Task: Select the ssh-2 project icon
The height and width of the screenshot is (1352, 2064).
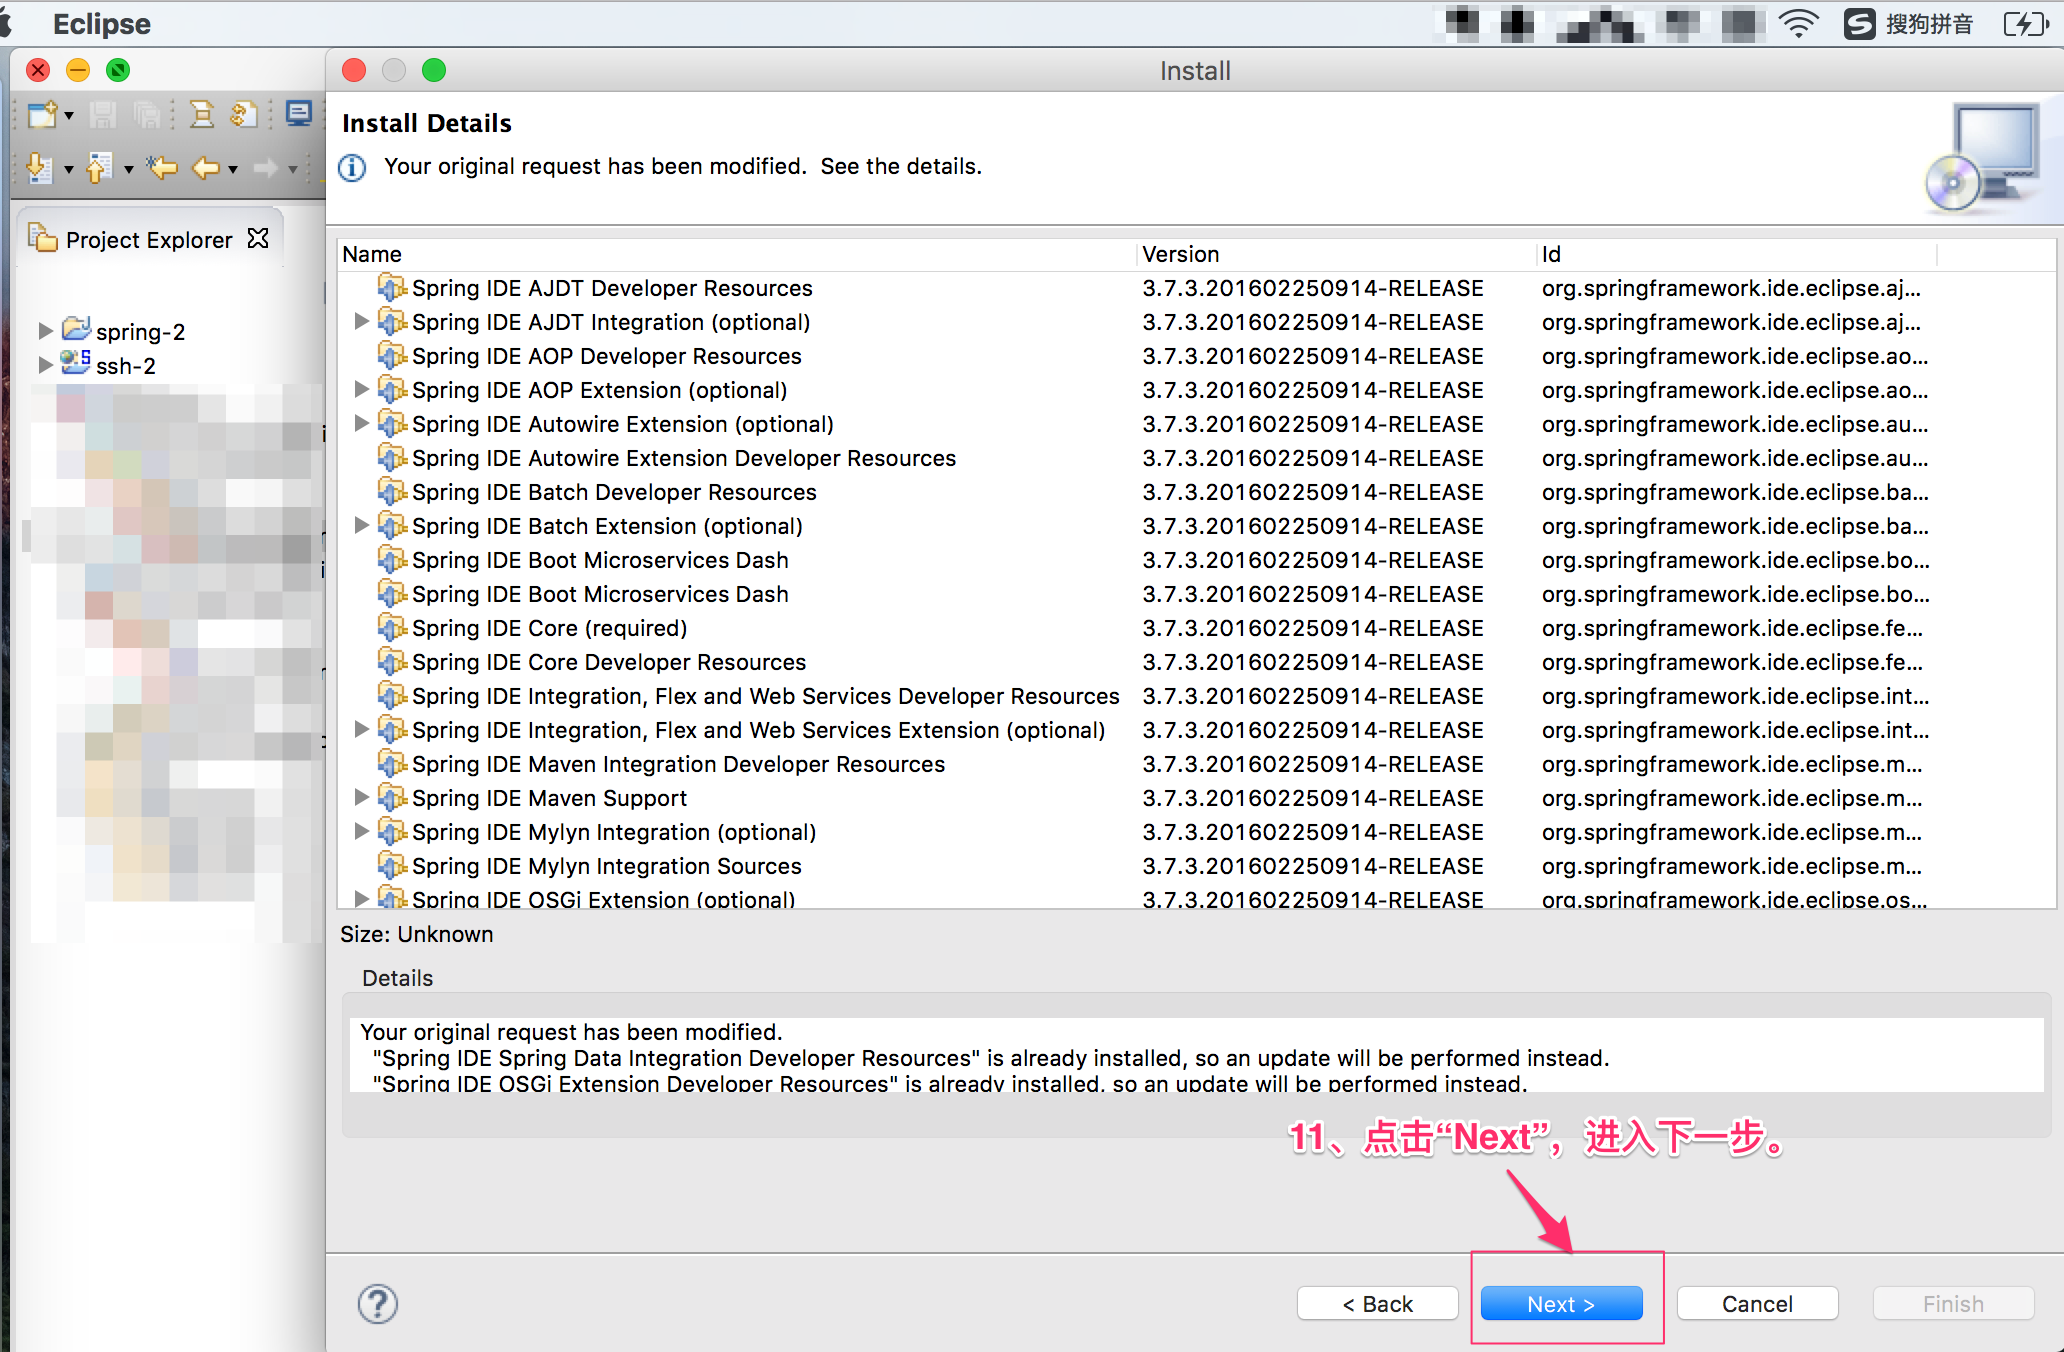Action: (x=76, y=362)
